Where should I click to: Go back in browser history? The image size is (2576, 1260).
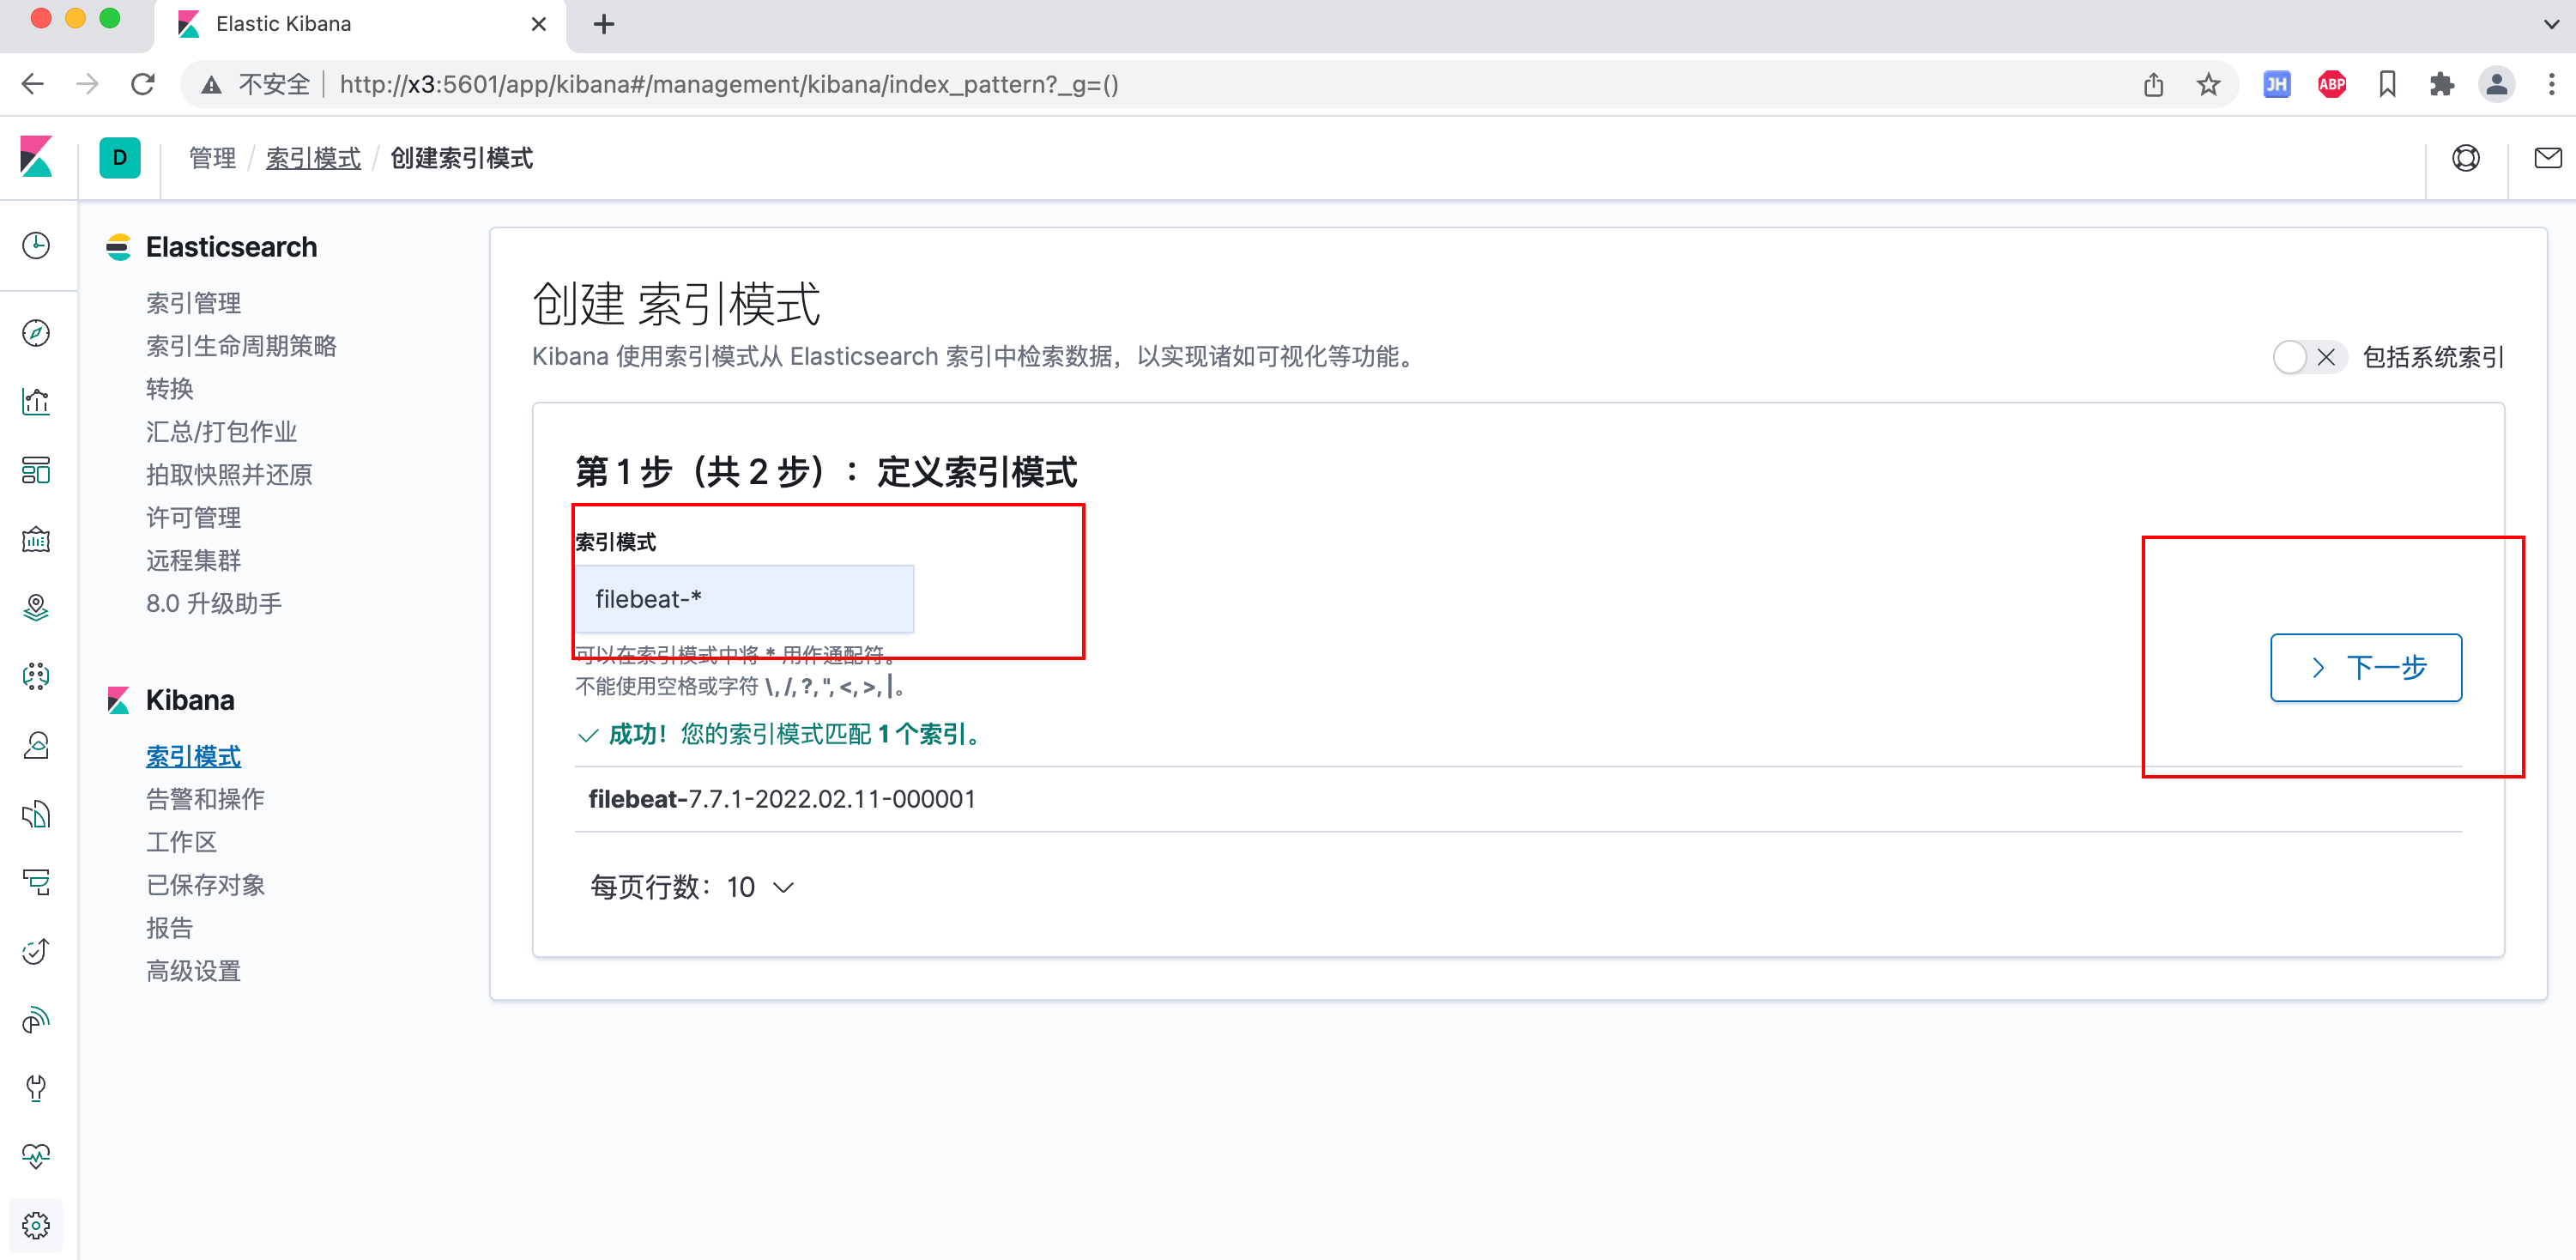(33, 85)
